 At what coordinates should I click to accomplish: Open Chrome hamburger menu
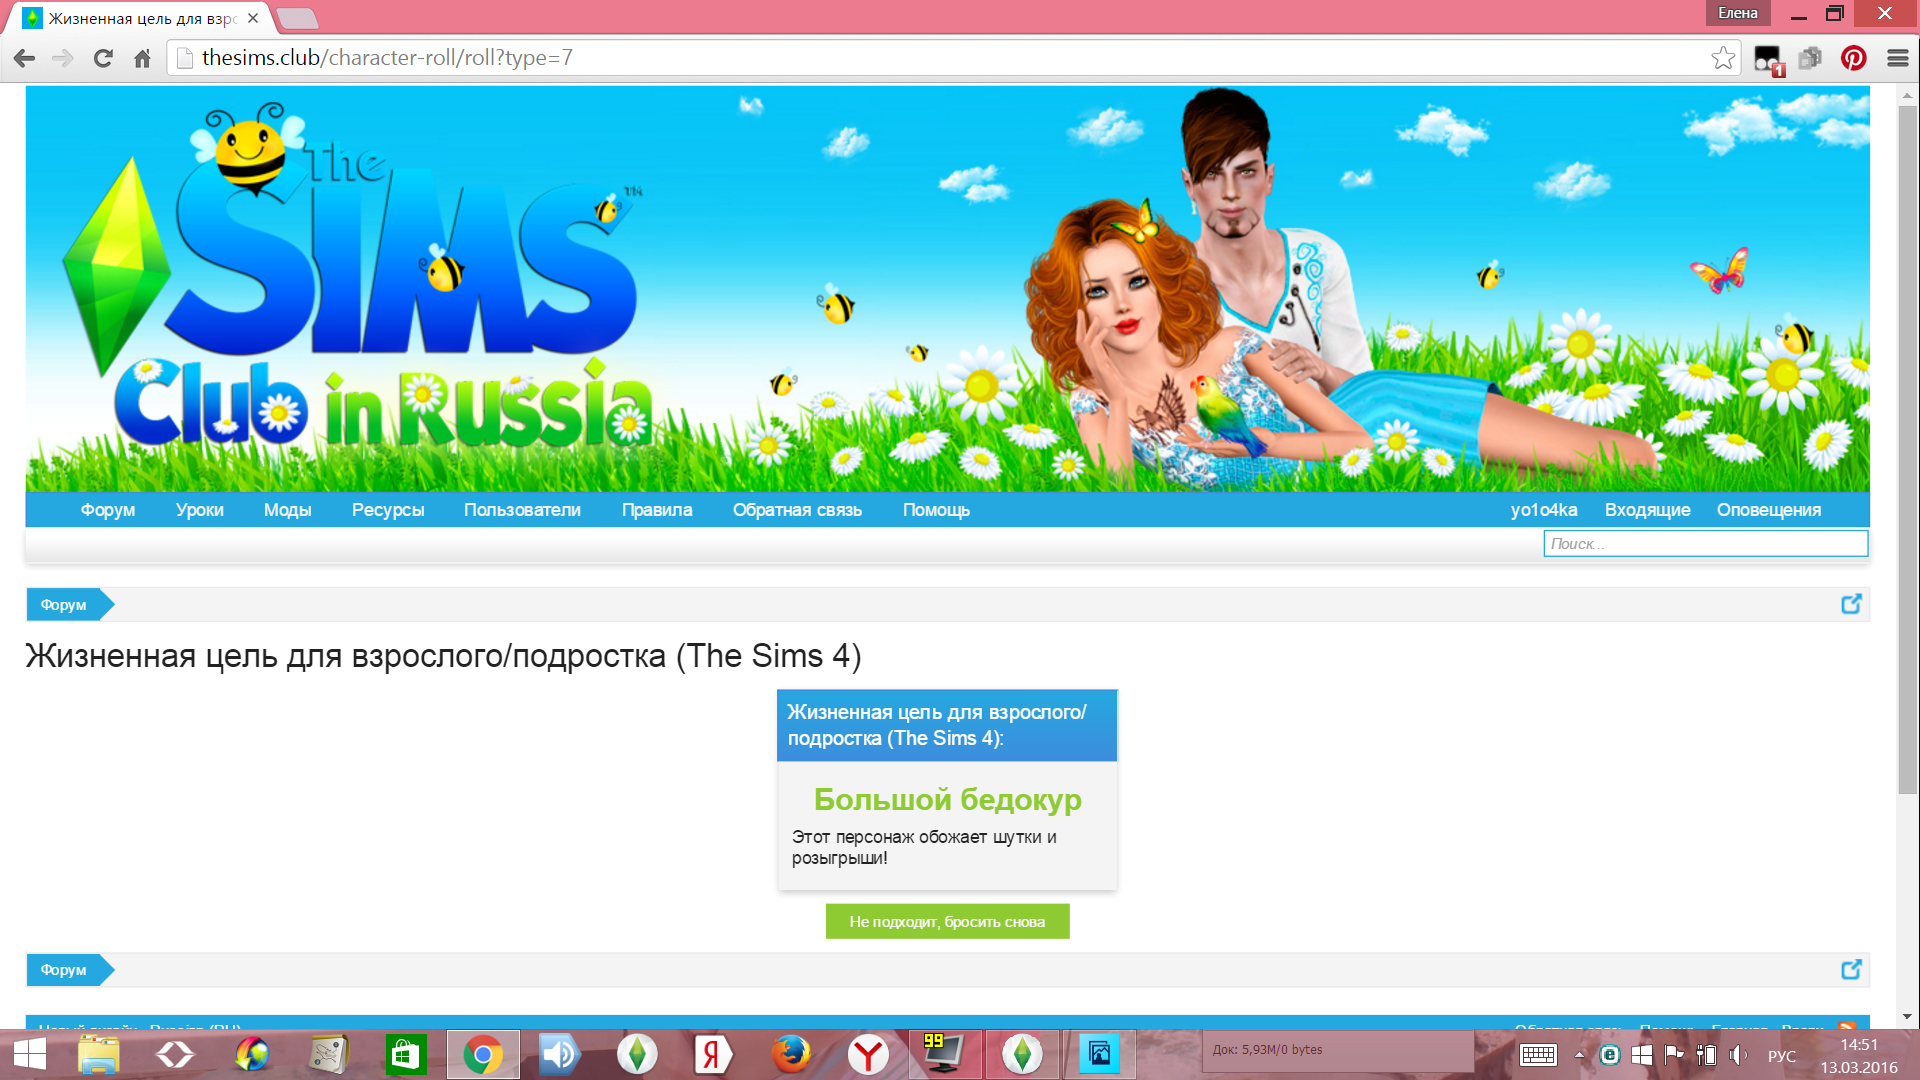pyautogui.click(x=1897, y=58)
